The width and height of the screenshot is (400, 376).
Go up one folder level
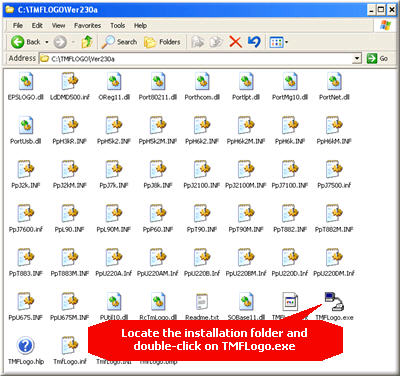coord(87,42)
